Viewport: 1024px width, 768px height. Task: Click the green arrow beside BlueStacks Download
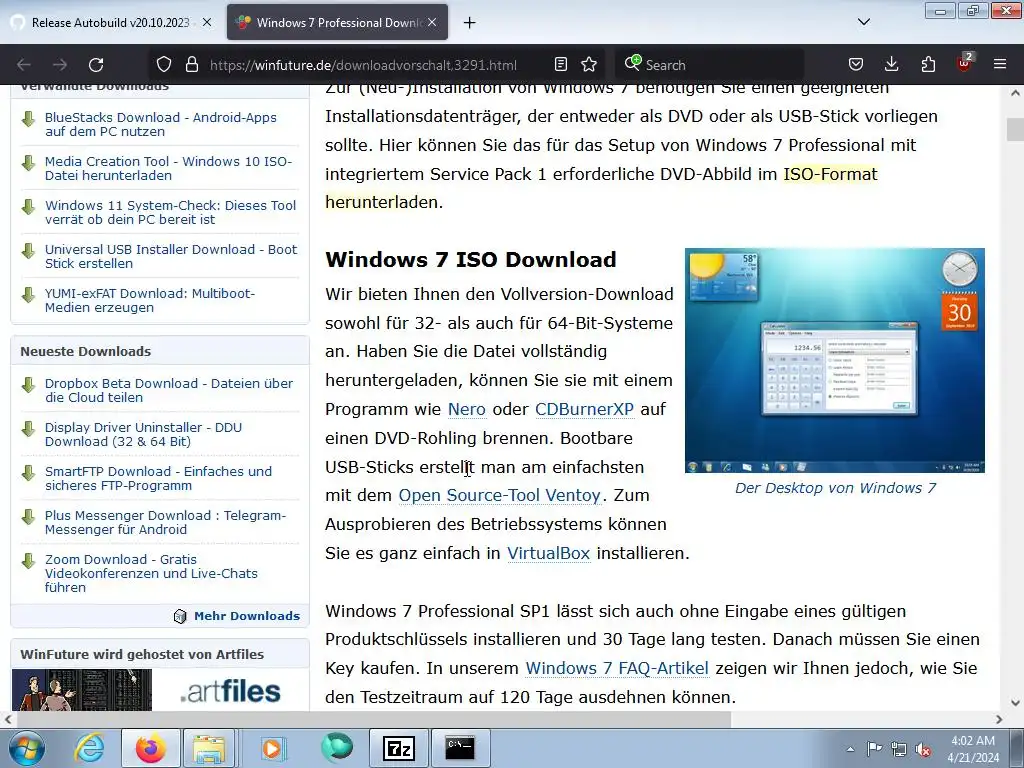28,119
